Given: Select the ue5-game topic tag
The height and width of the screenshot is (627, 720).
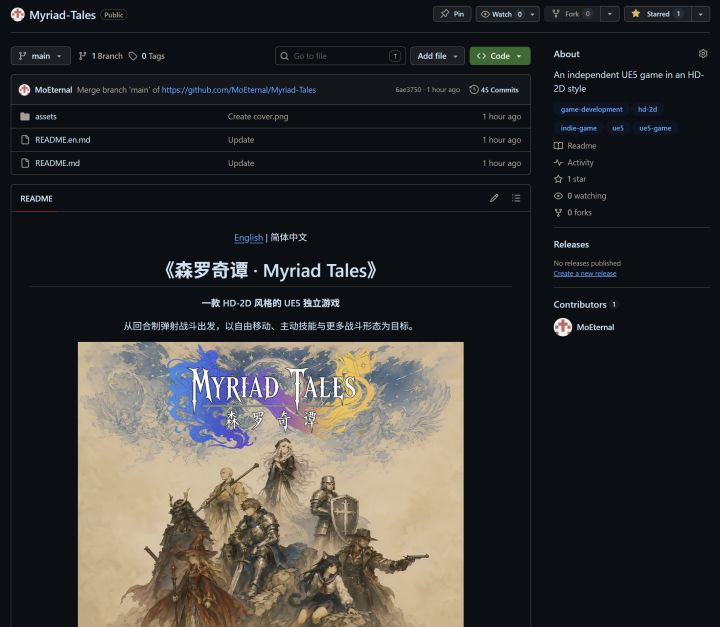Looking at the screenshot, I should point(655,129).
